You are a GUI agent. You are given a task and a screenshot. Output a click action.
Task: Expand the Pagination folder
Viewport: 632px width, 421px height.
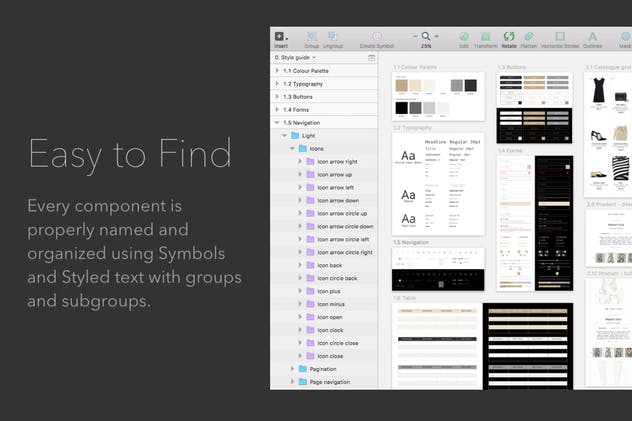293,369
